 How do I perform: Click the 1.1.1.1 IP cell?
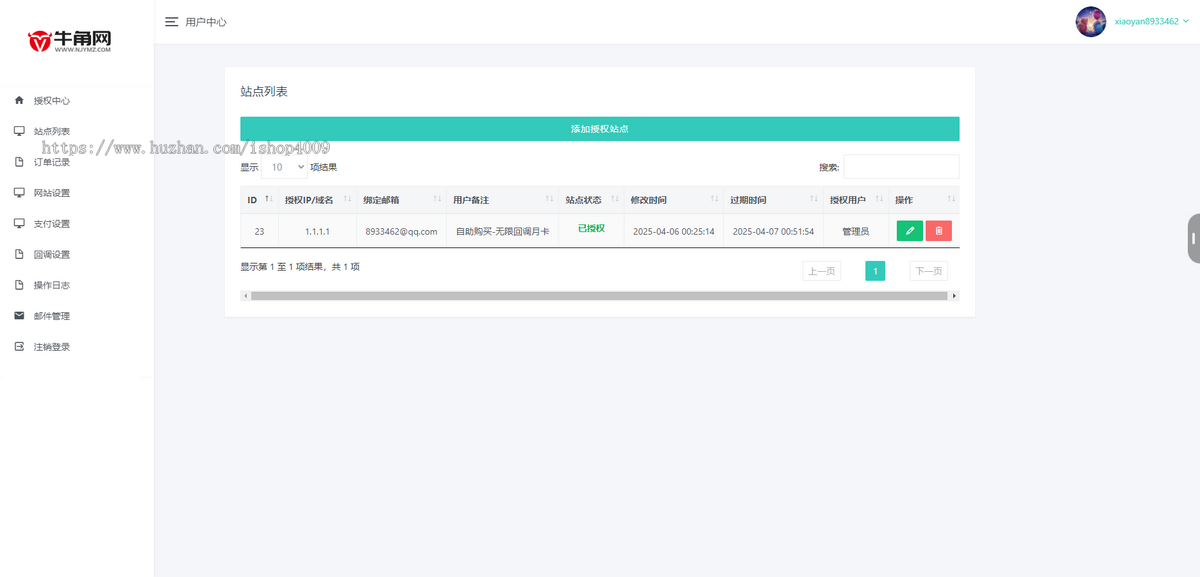click(316, 231)
